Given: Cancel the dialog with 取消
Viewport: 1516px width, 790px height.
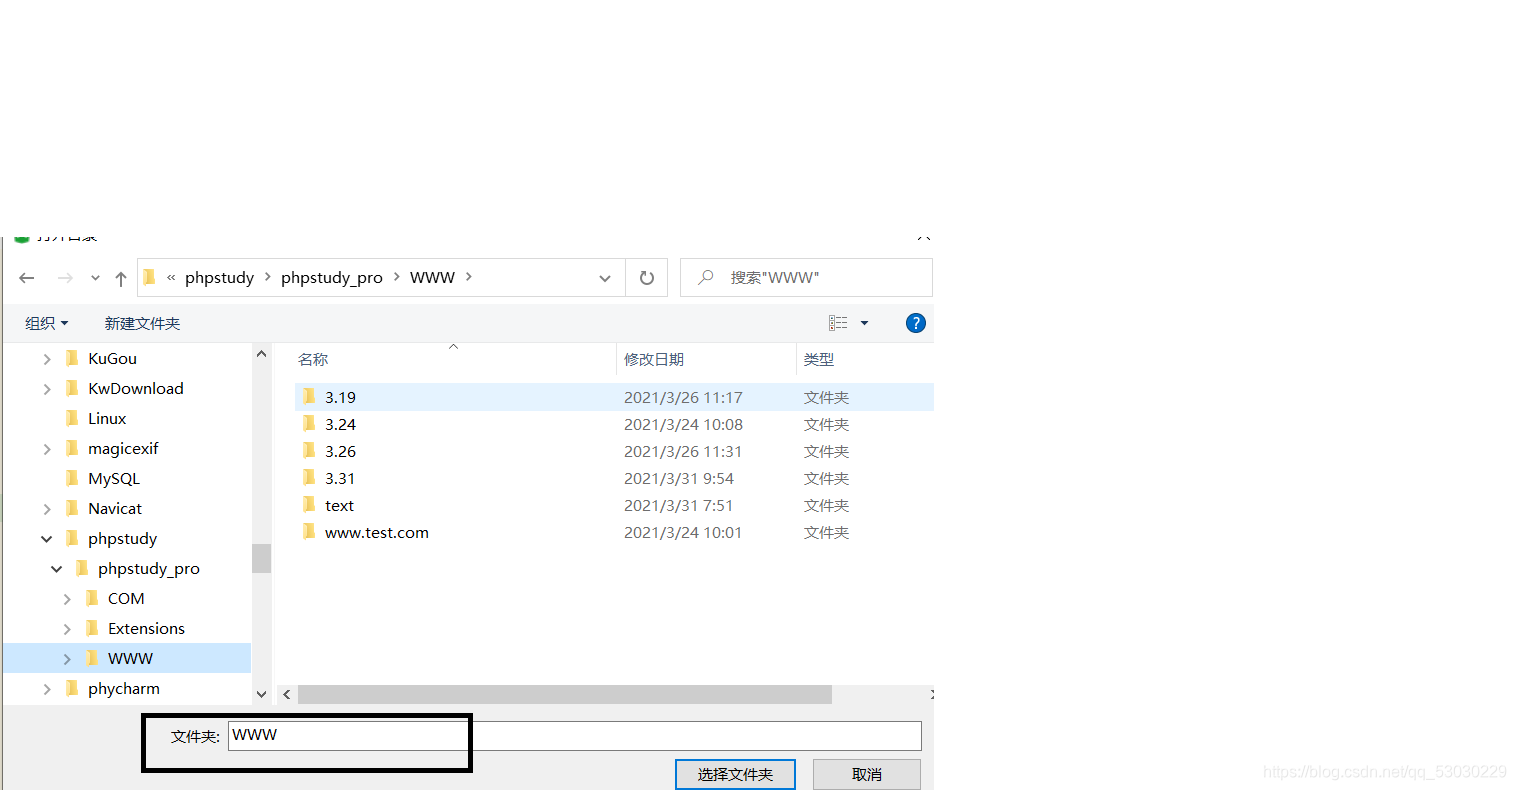Looking at the screenshot, I should pos(867,774).
